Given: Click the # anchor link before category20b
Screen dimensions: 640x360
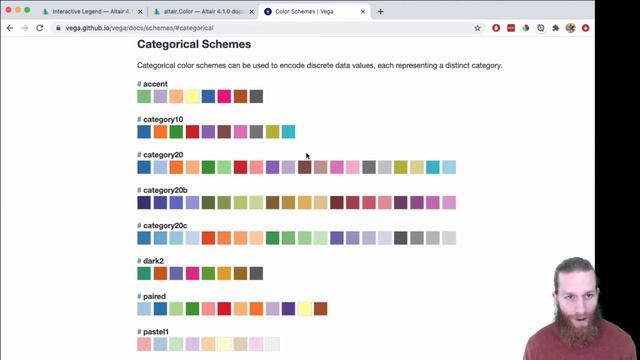Looking at the screenshot, I should [139, 190].
